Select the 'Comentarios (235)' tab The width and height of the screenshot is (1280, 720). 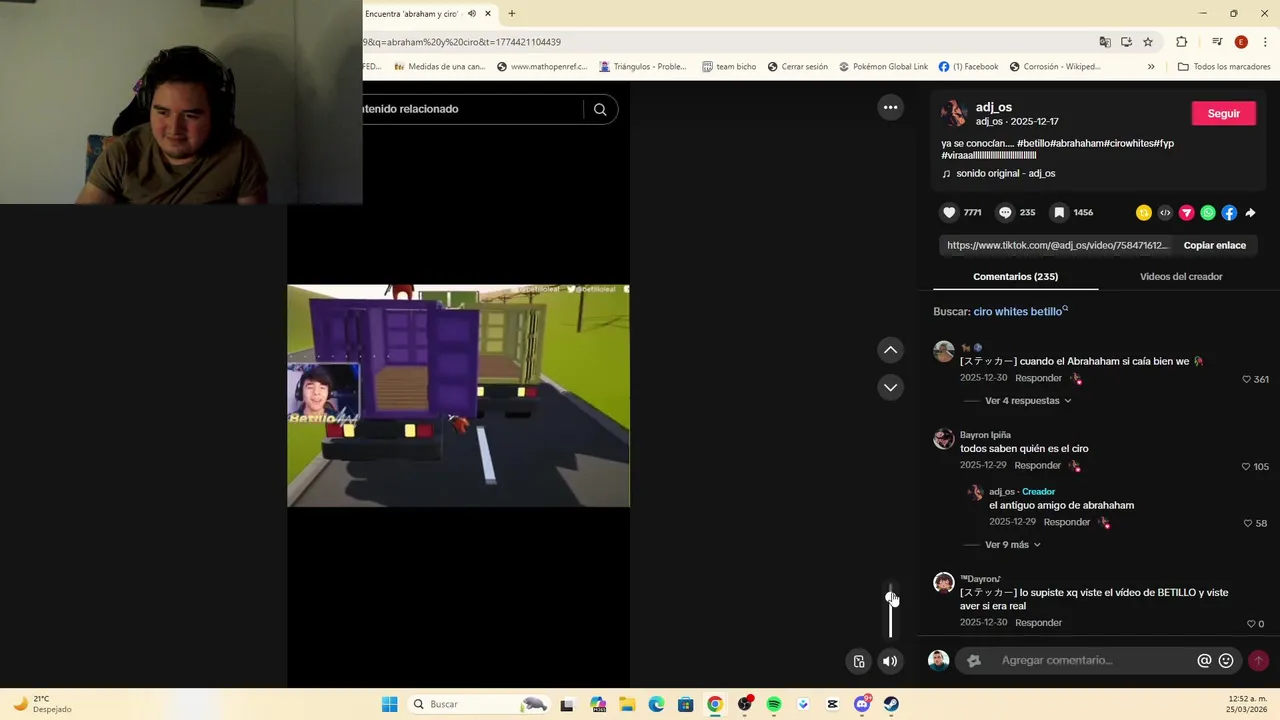1015,276
